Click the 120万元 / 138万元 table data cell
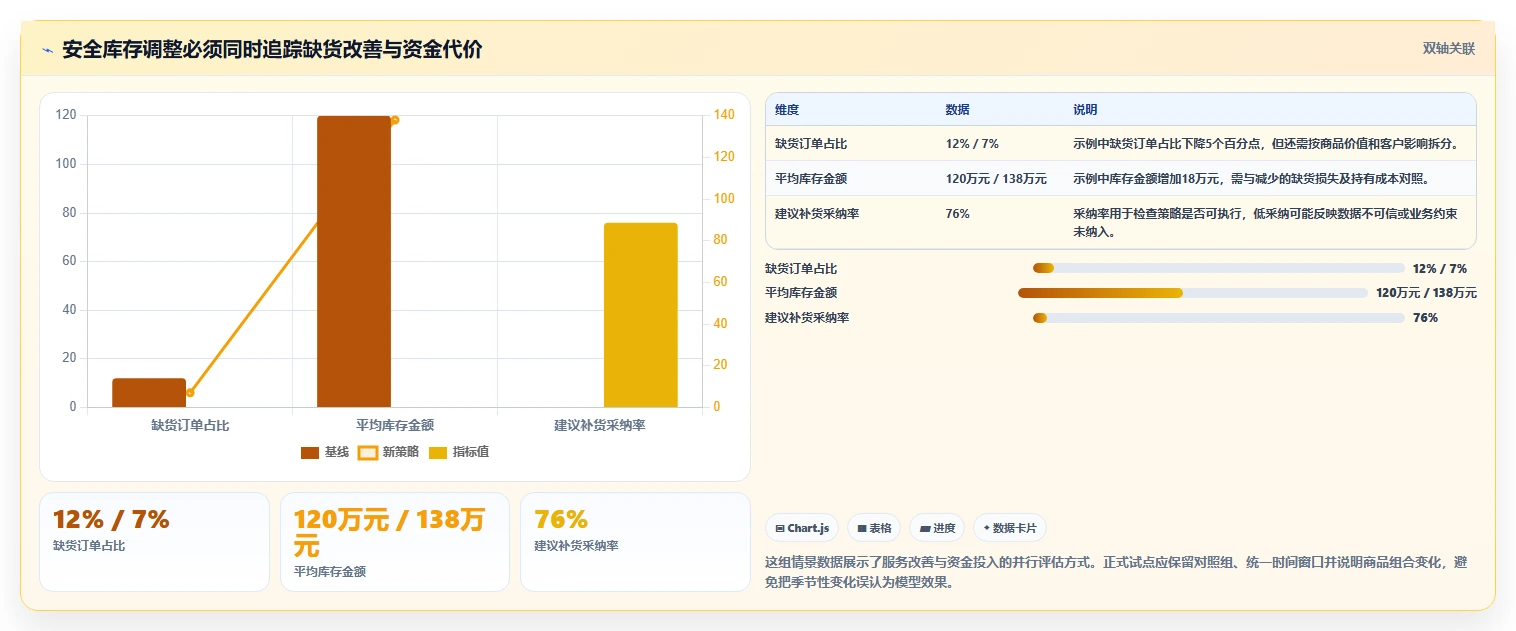Viewport: 1516px width, 631px height. [996, 179]
